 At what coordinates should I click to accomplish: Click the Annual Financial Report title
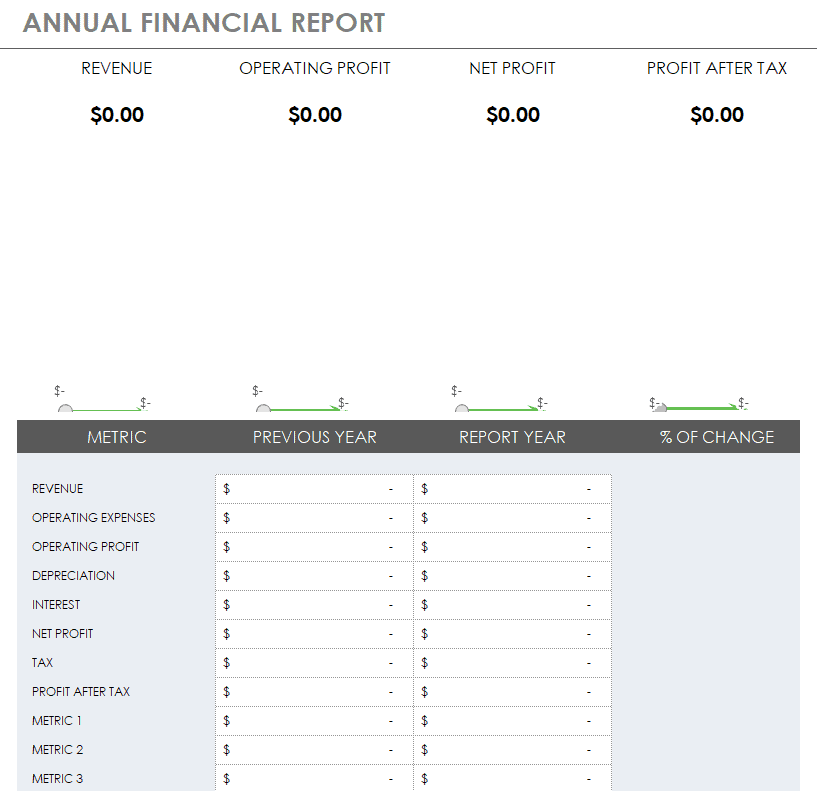coord(204,23)
